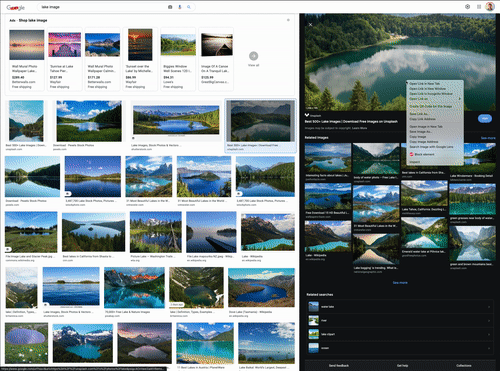Viewport: 500px width, 371px height.
Task: Select Search Image with Google Lens
Action: point(431,147)
